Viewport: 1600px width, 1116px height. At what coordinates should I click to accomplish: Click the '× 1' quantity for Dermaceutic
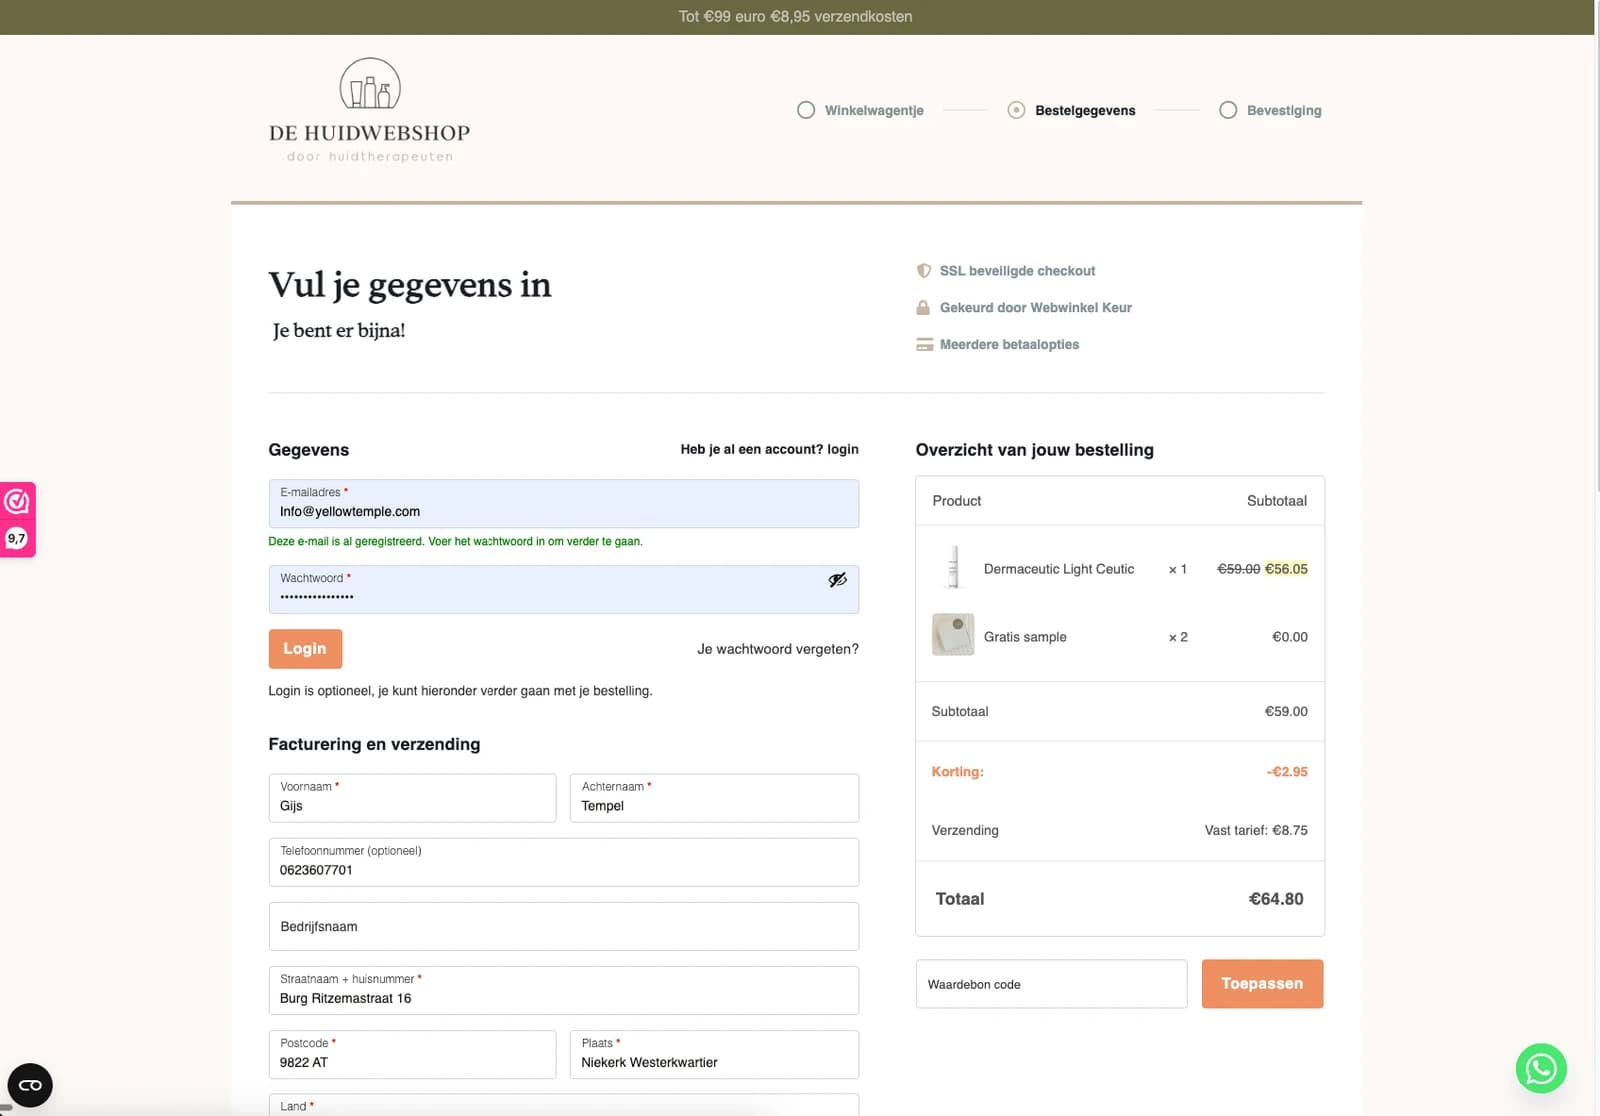[1178, 569]
